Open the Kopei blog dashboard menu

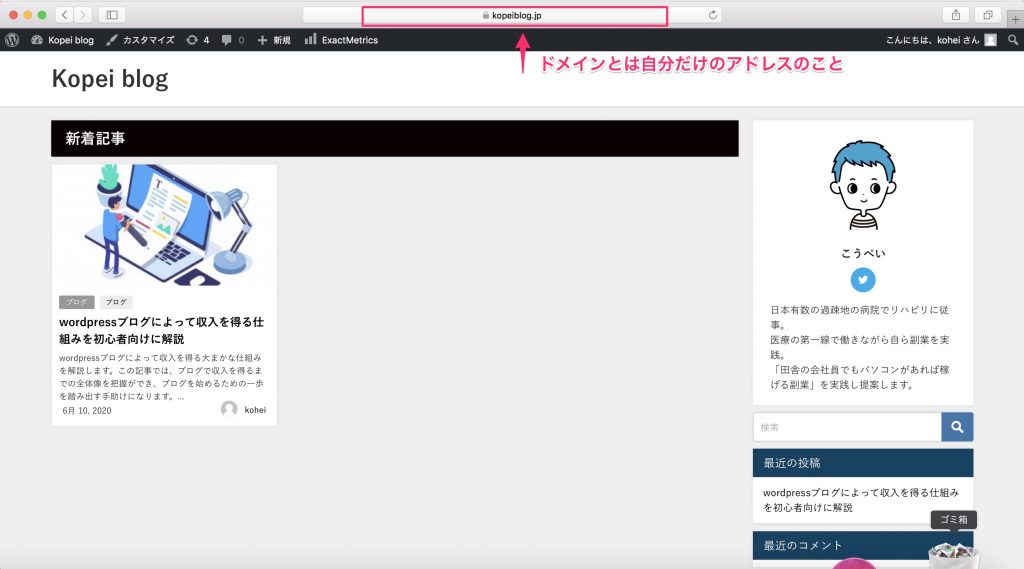click(63, 40)
